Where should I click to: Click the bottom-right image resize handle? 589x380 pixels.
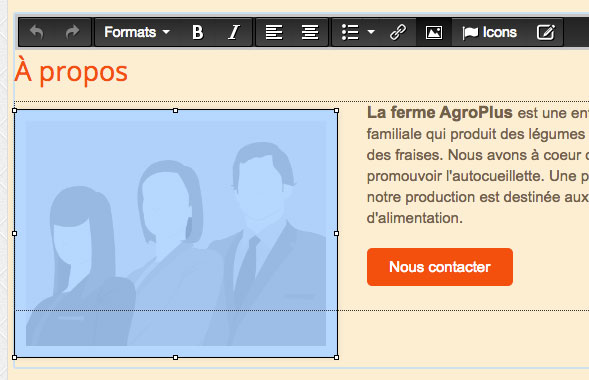(337, 357)
